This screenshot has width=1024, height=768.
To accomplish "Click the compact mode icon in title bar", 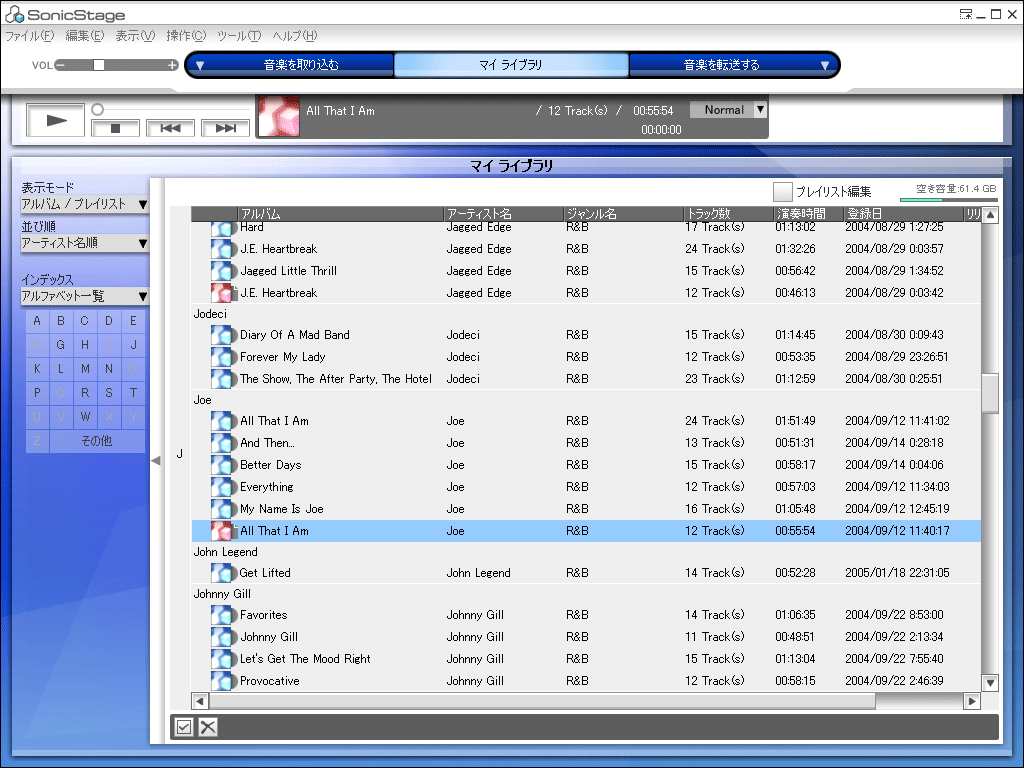I will coord(966,14).
